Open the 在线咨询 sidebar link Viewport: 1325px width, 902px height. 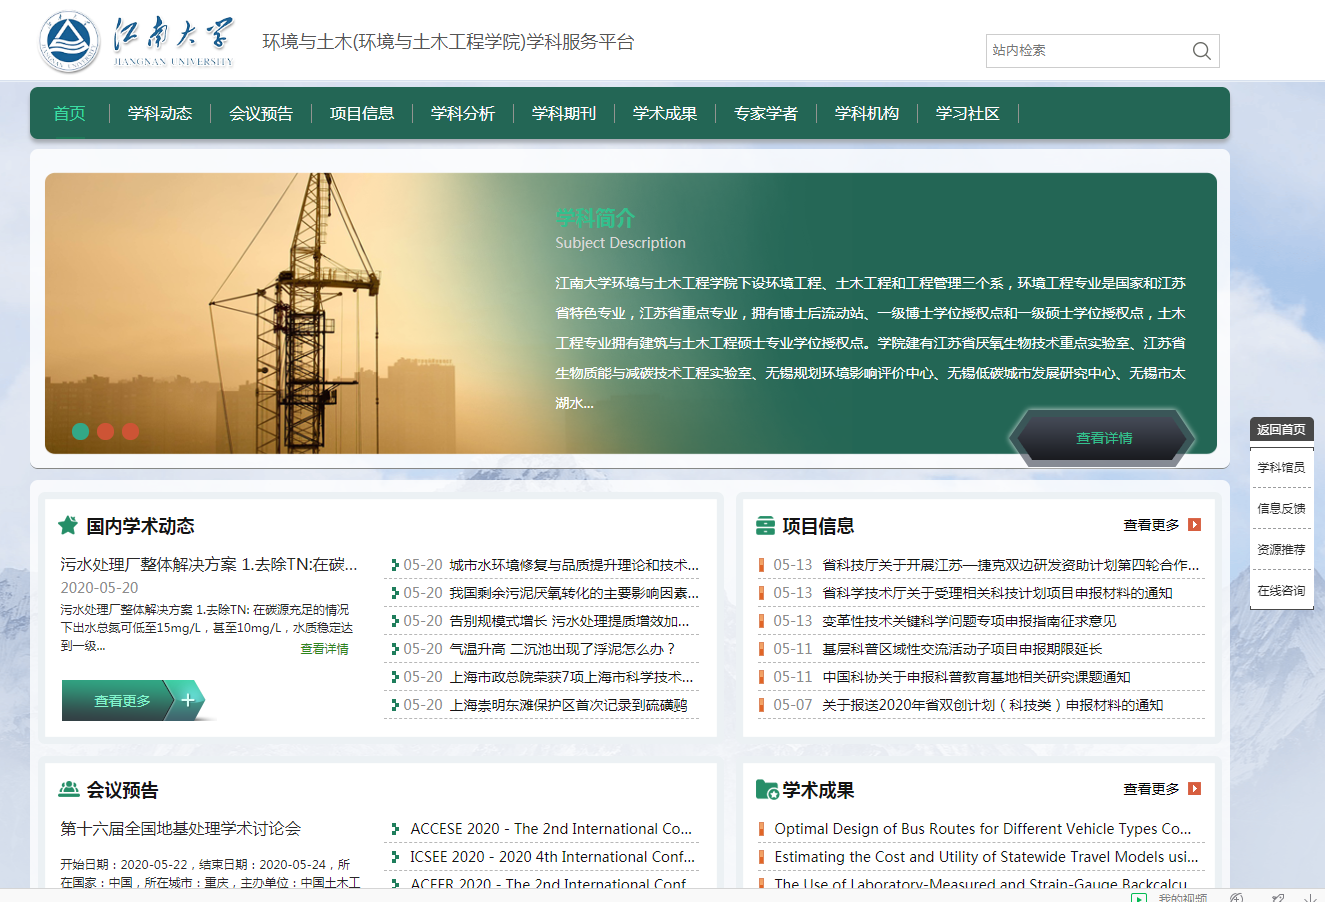click(x=1281, y=591)
